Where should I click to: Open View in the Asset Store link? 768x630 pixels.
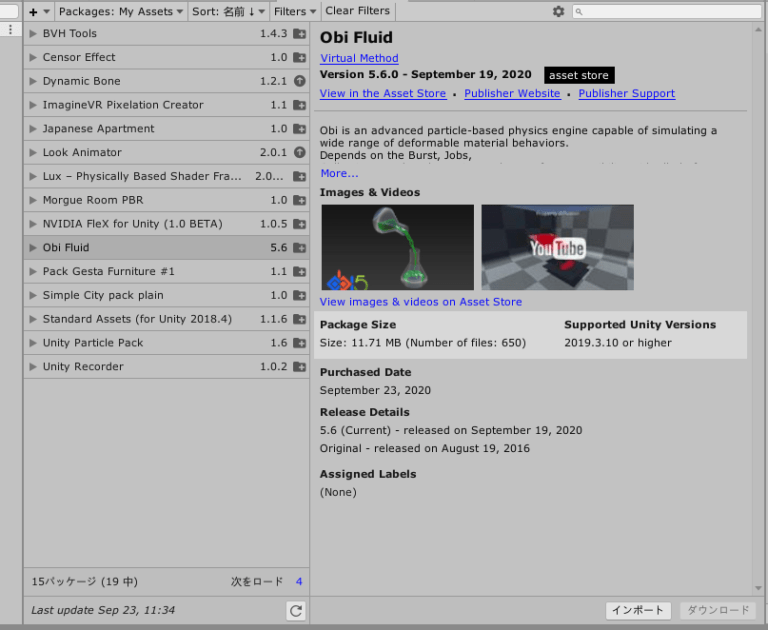tap(382, 94)
